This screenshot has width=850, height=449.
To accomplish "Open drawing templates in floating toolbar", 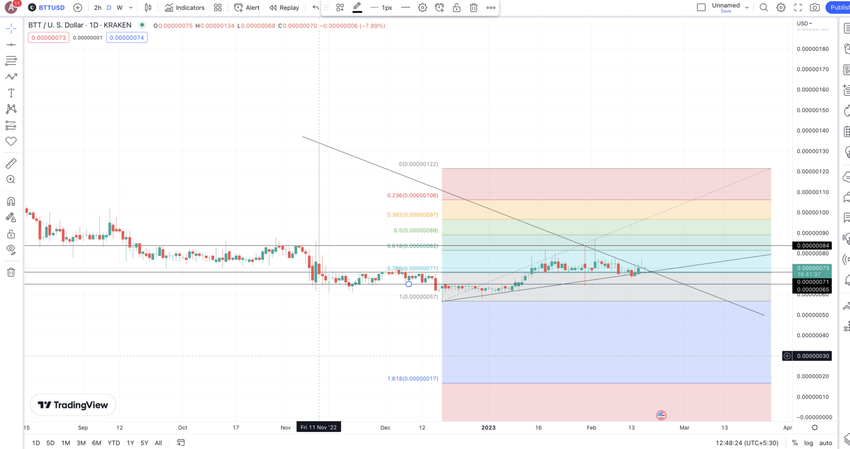I will pyautogui.click(x=340, y=8).
